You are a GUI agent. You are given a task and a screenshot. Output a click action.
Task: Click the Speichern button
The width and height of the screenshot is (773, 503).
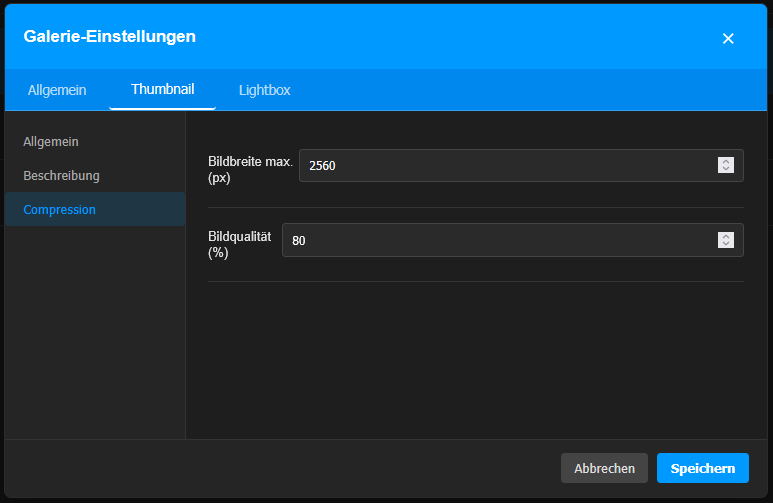coord(703,468)
